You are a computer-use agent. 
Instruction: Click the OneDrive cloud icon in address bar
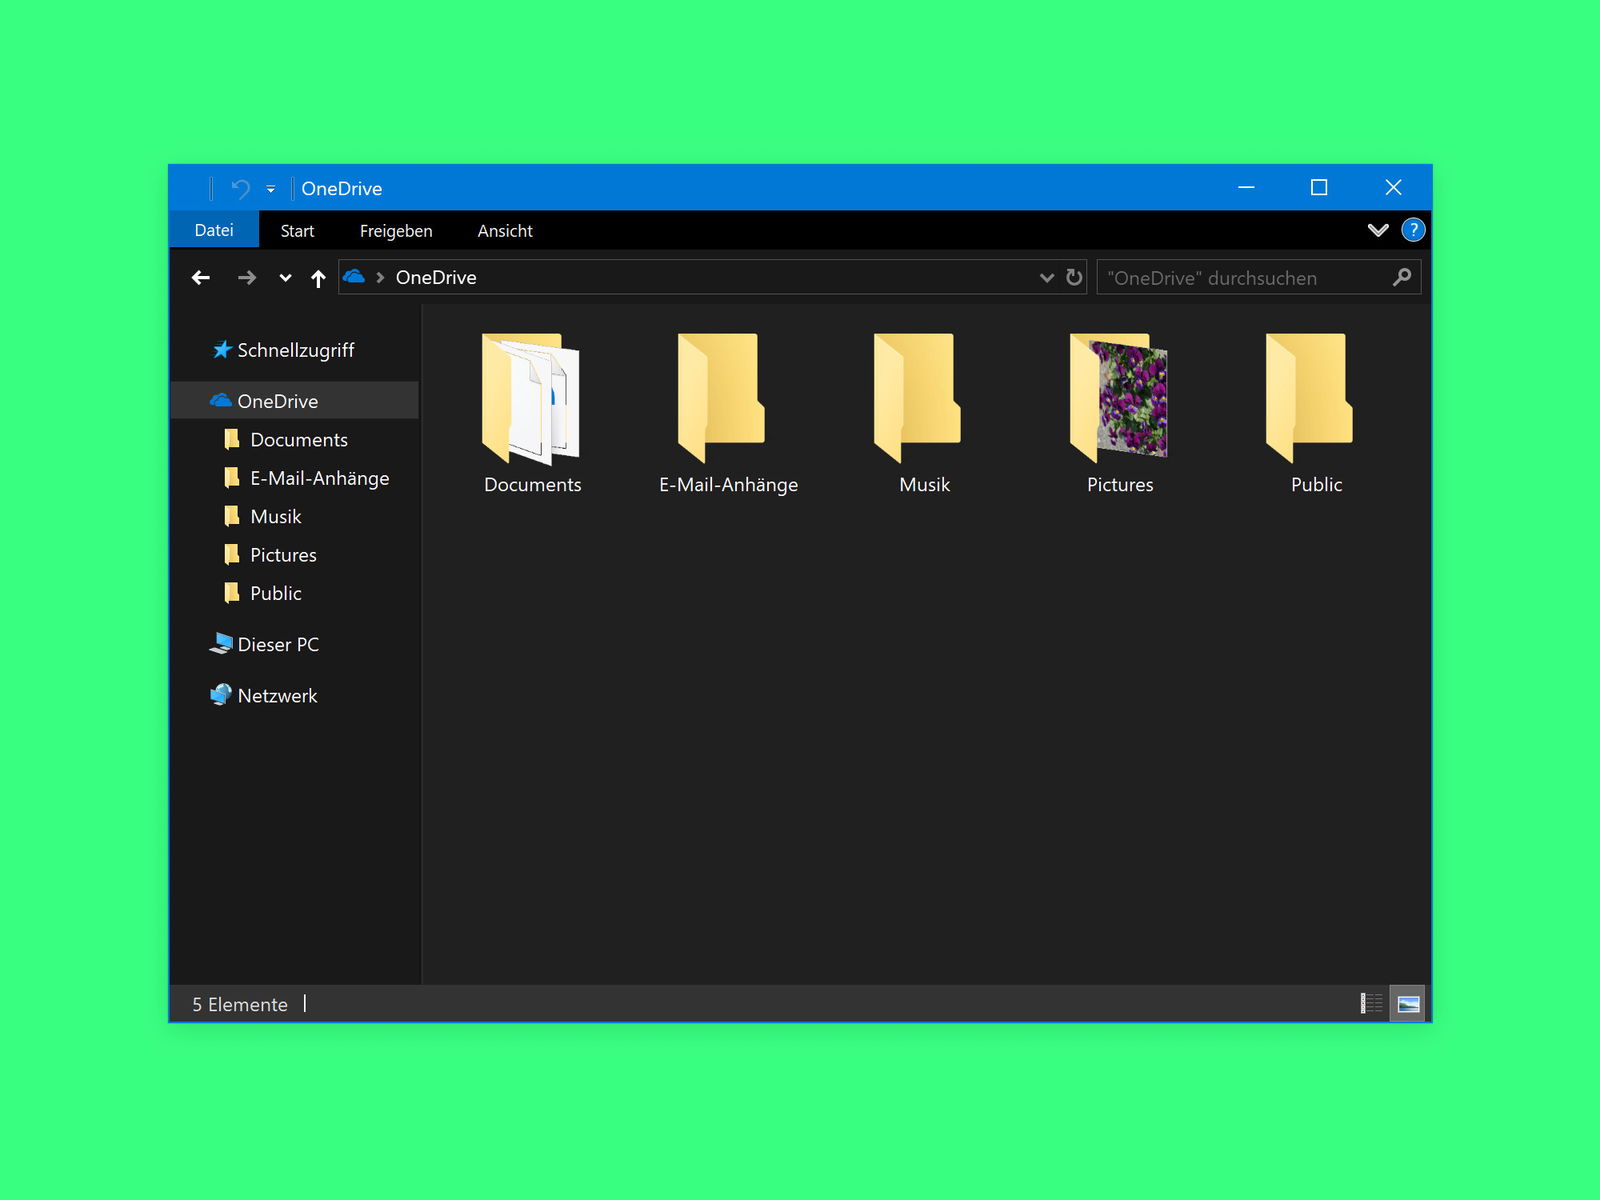(354, 276)
